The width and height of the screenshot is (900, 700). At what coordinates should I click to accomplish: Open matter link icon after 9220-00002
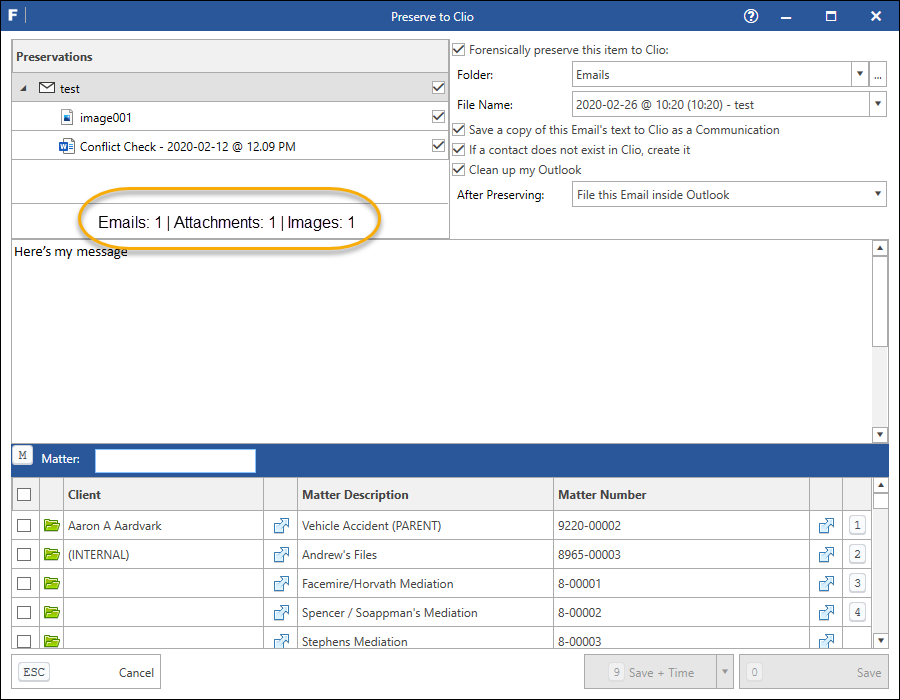pyautogui.click(x=826, y=525)
